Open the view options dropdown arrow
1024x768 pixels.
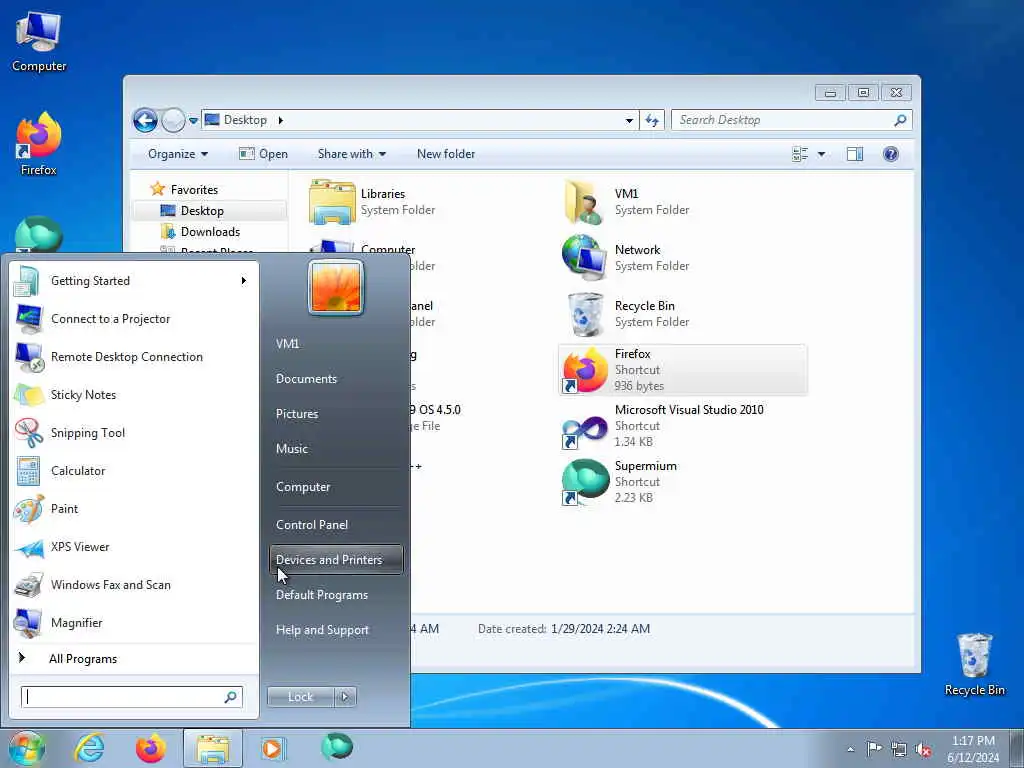click(822, 154)
